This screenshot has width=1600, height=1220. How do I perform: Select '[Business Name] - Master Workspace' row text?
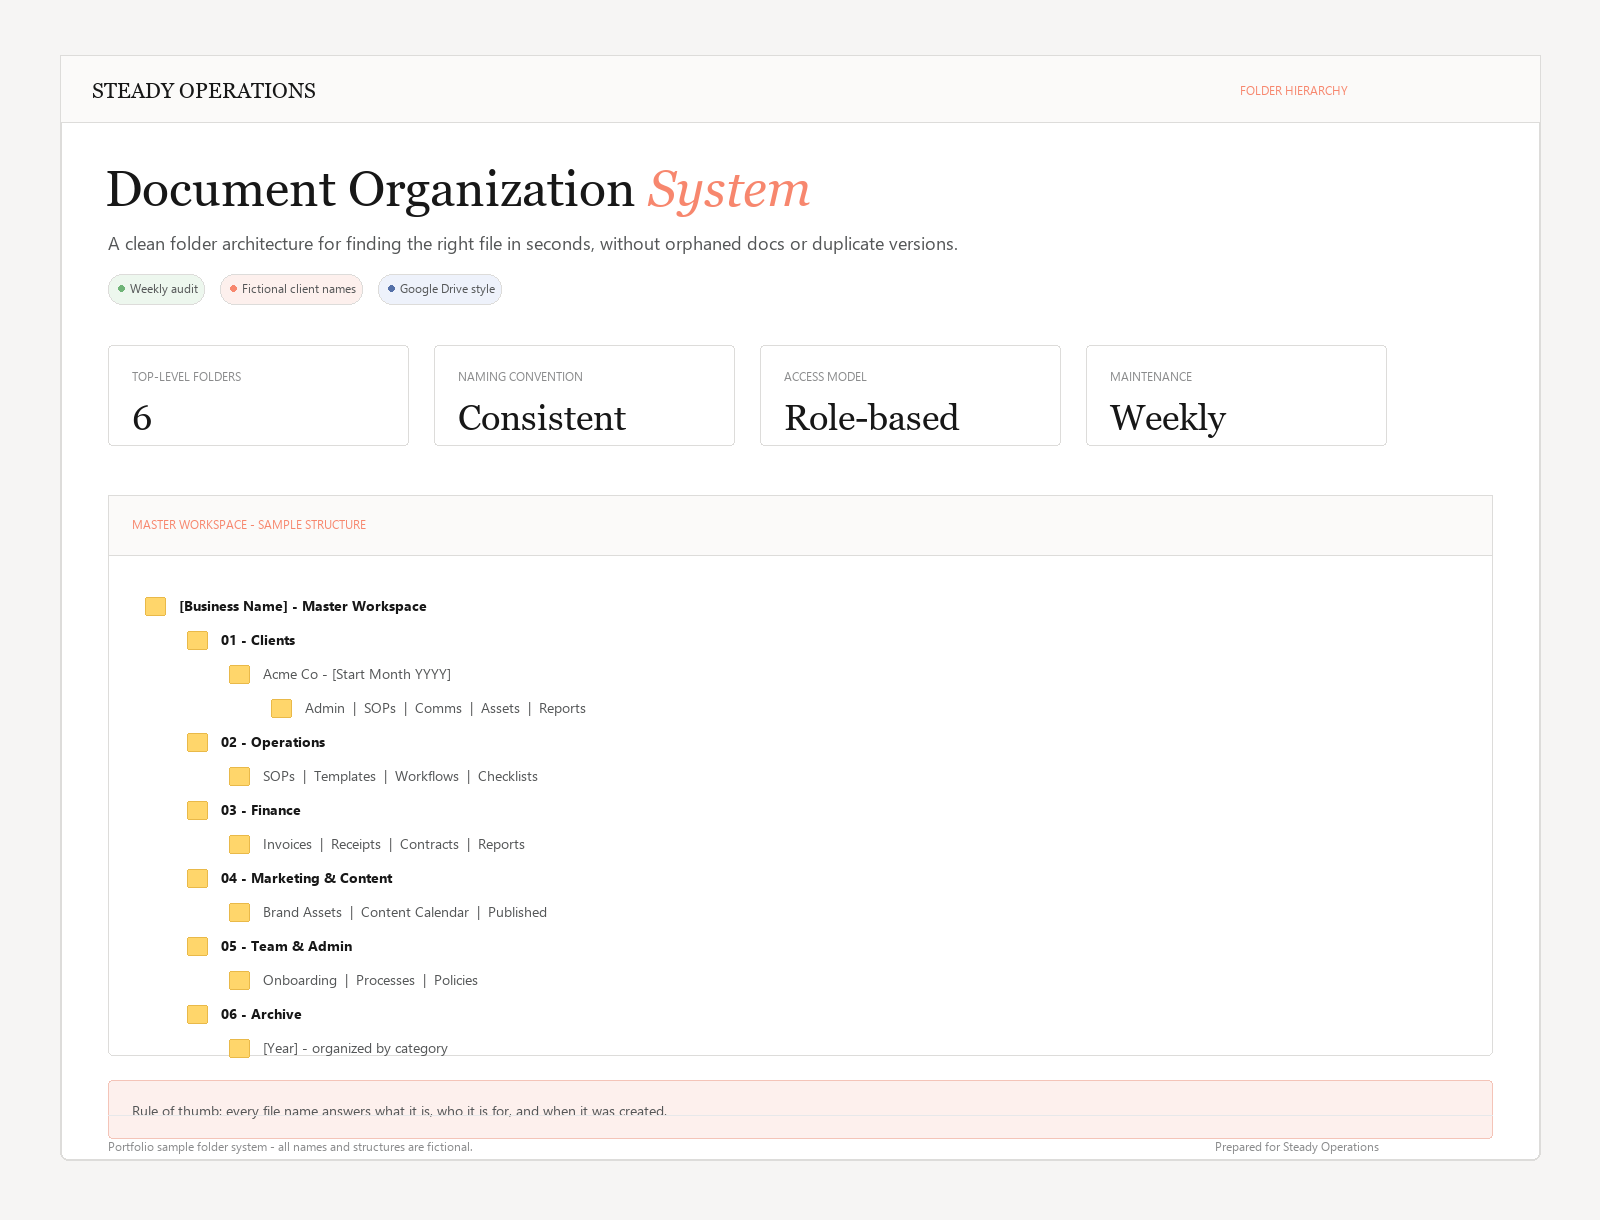pyautogui.click(x=303, y=606)
